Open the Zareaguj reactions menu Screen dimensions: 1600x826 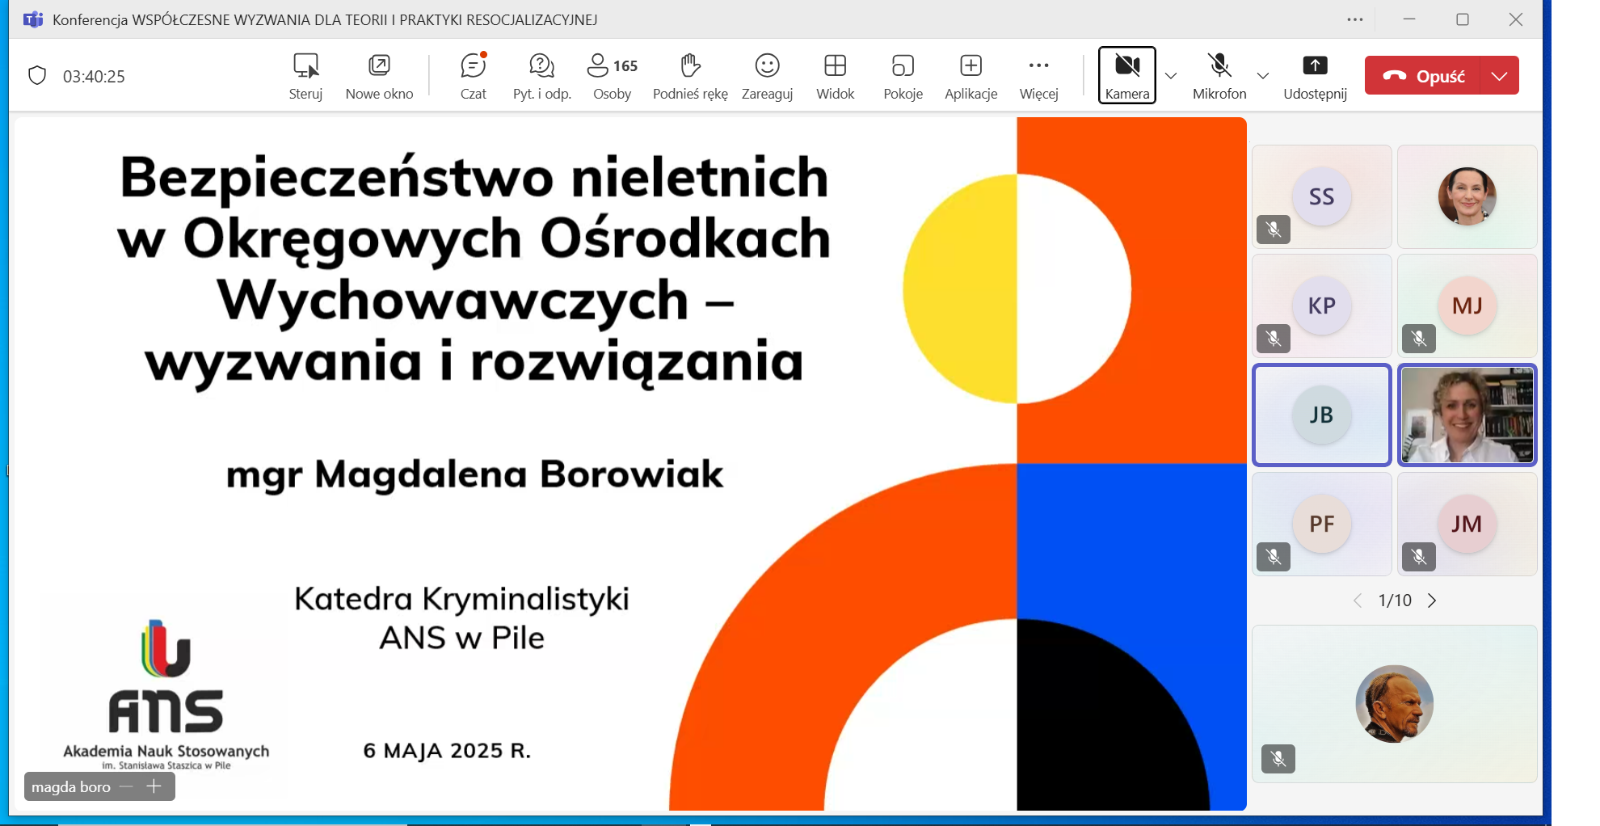click(767, 76)
